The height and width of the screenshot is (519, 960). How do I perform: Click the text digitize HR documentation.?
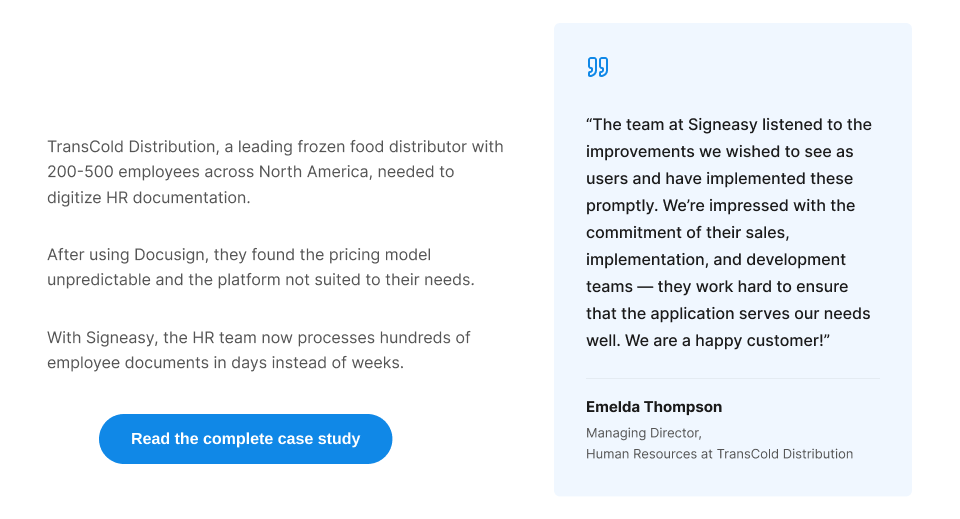click(x=149, y=198)
